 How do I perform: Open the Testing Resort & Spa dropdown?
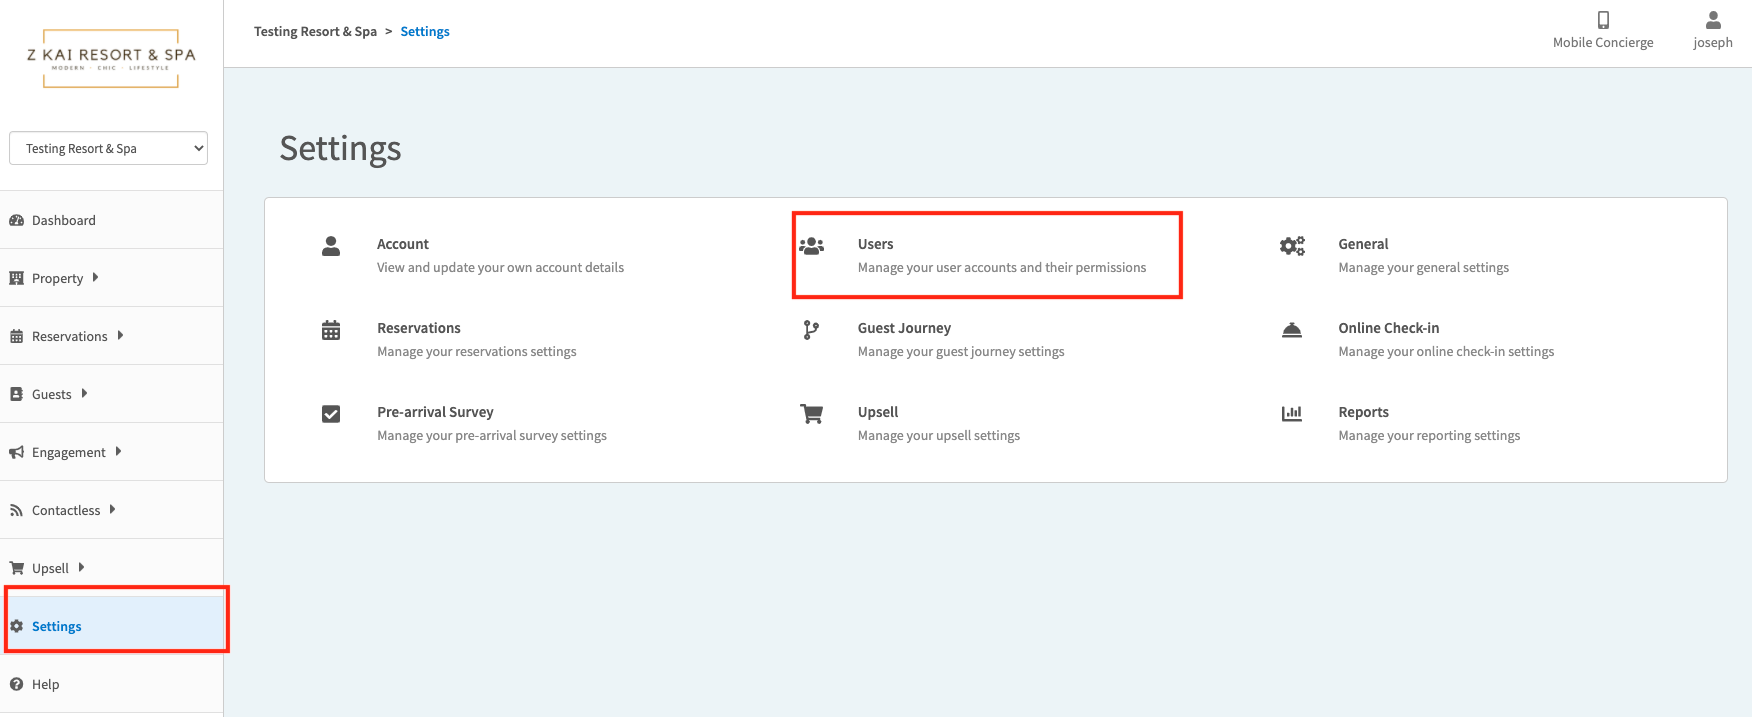108,148
